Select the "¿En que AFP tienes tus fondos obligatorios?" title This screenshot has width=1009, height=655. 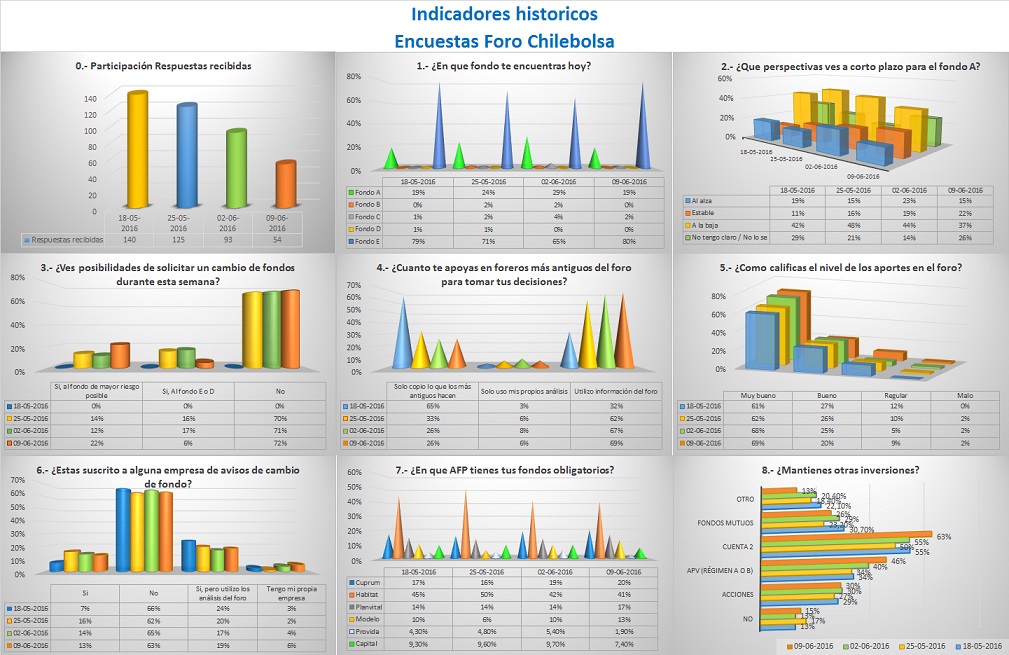(504, 470)
